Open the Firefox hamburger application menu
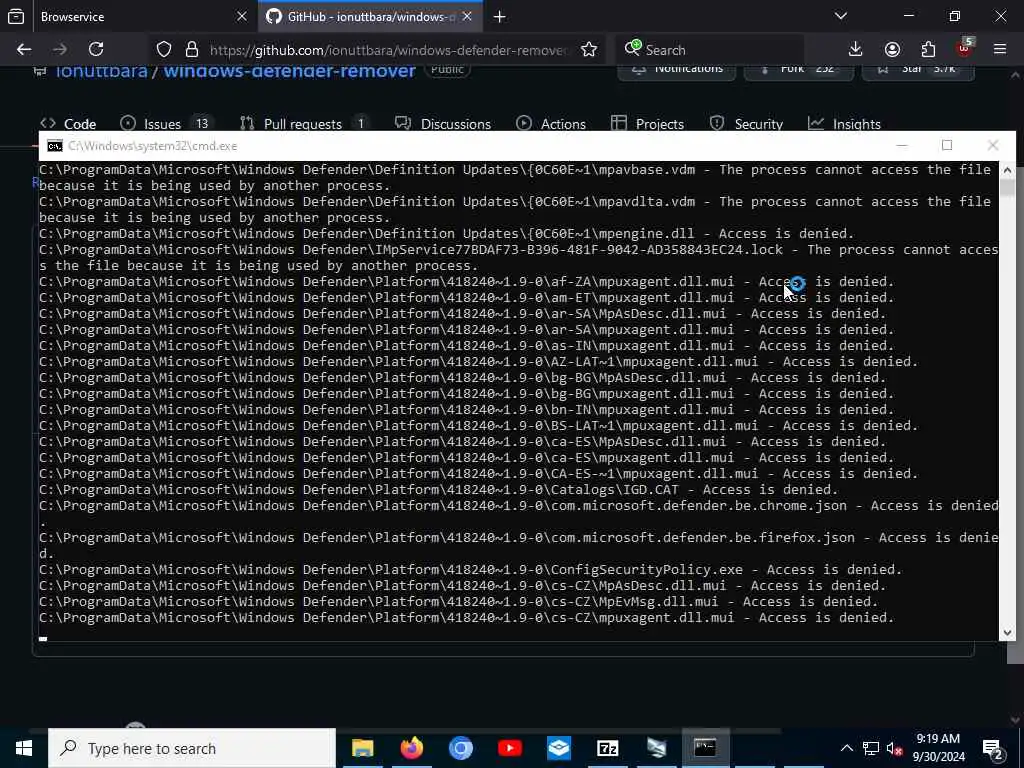 pyautogui.click(x=1000, y=50)
